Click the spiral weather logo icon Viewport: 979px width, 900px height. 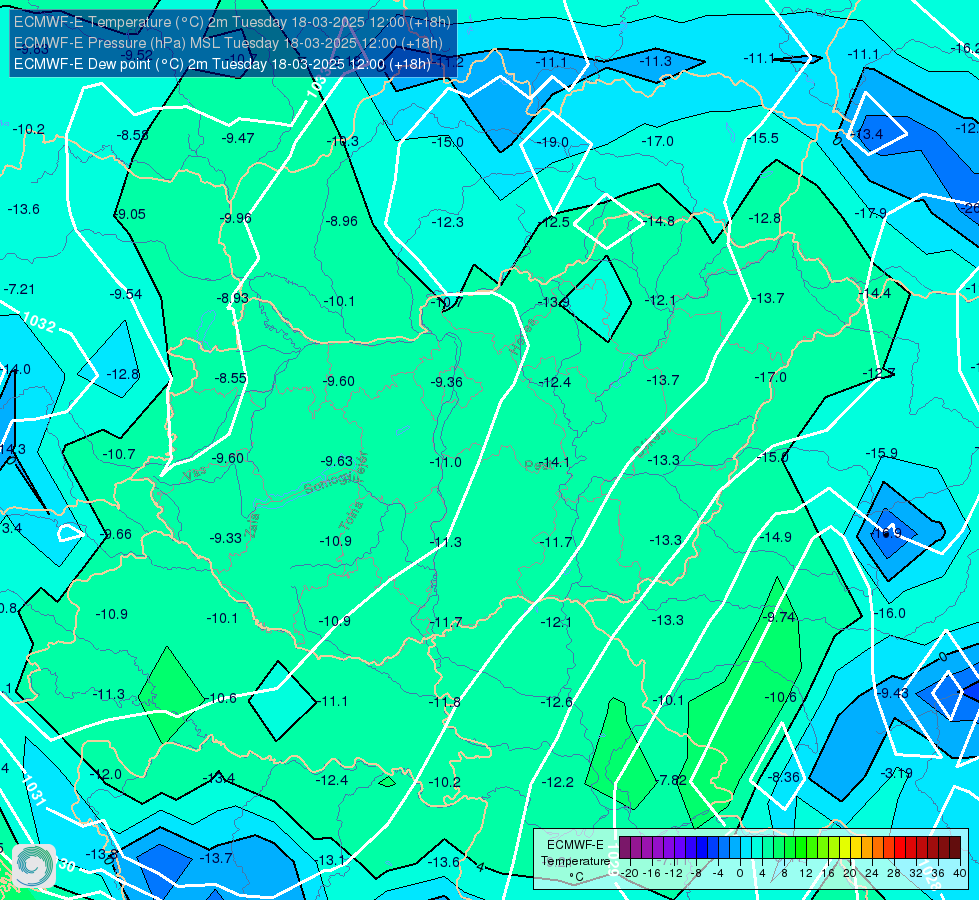(34, 866)
